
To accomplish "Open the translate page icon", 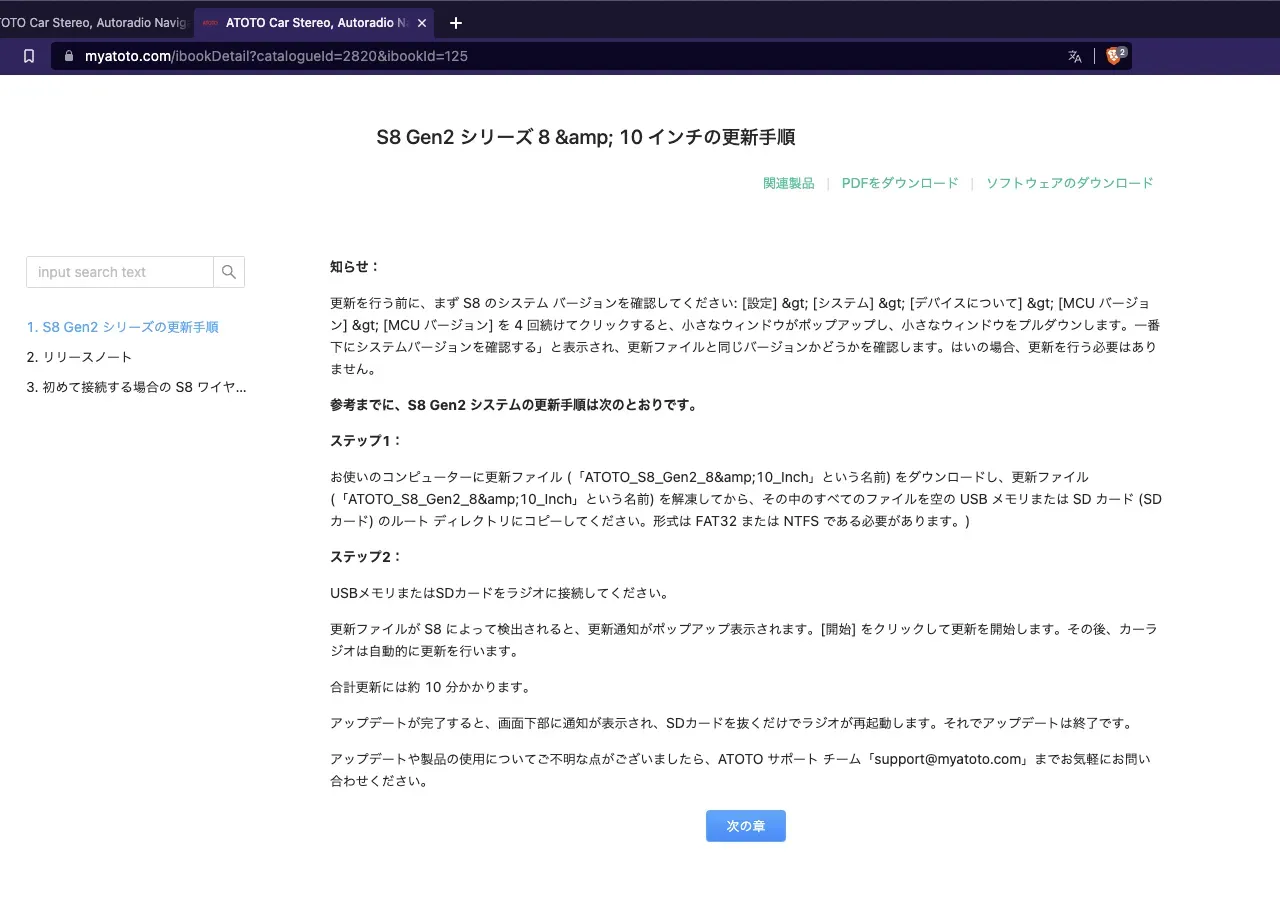I will (1075, 56).
